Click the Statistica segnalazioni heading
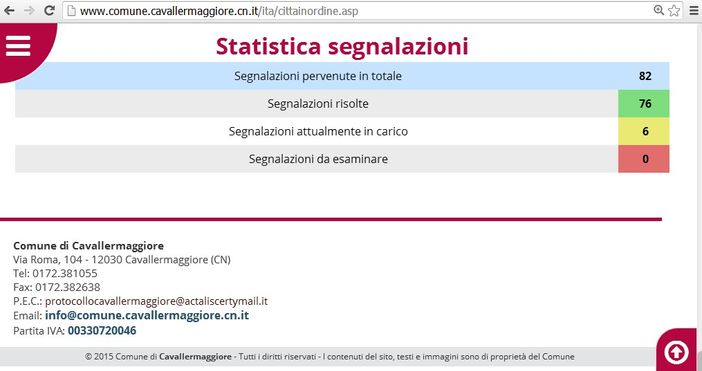 pyautogui.click(x=342, y=47)
